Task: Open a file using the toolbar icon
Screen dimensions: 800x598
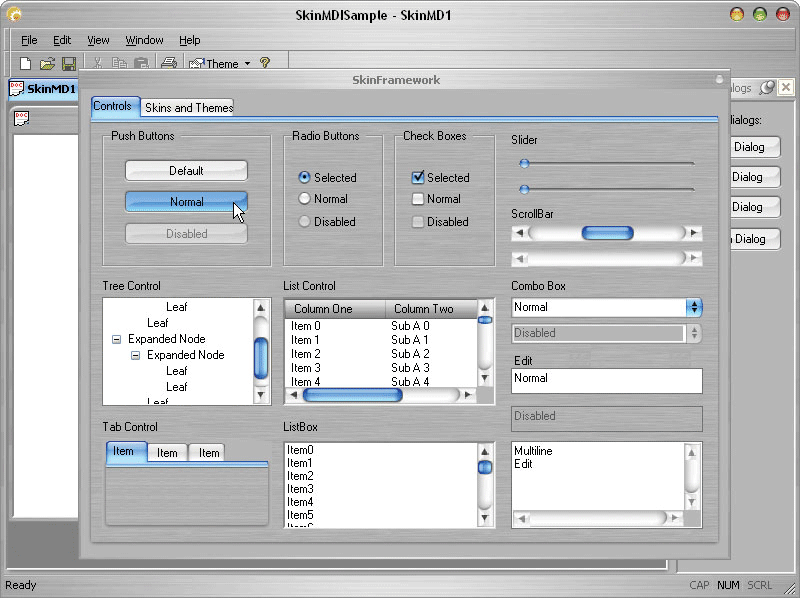Action: (49, 63)
